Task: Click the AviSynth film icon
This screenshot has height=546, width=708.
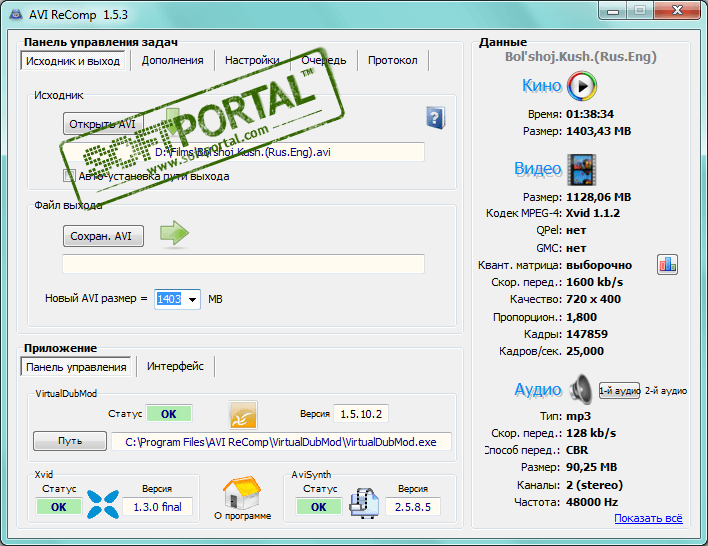Action: point(364,503)
